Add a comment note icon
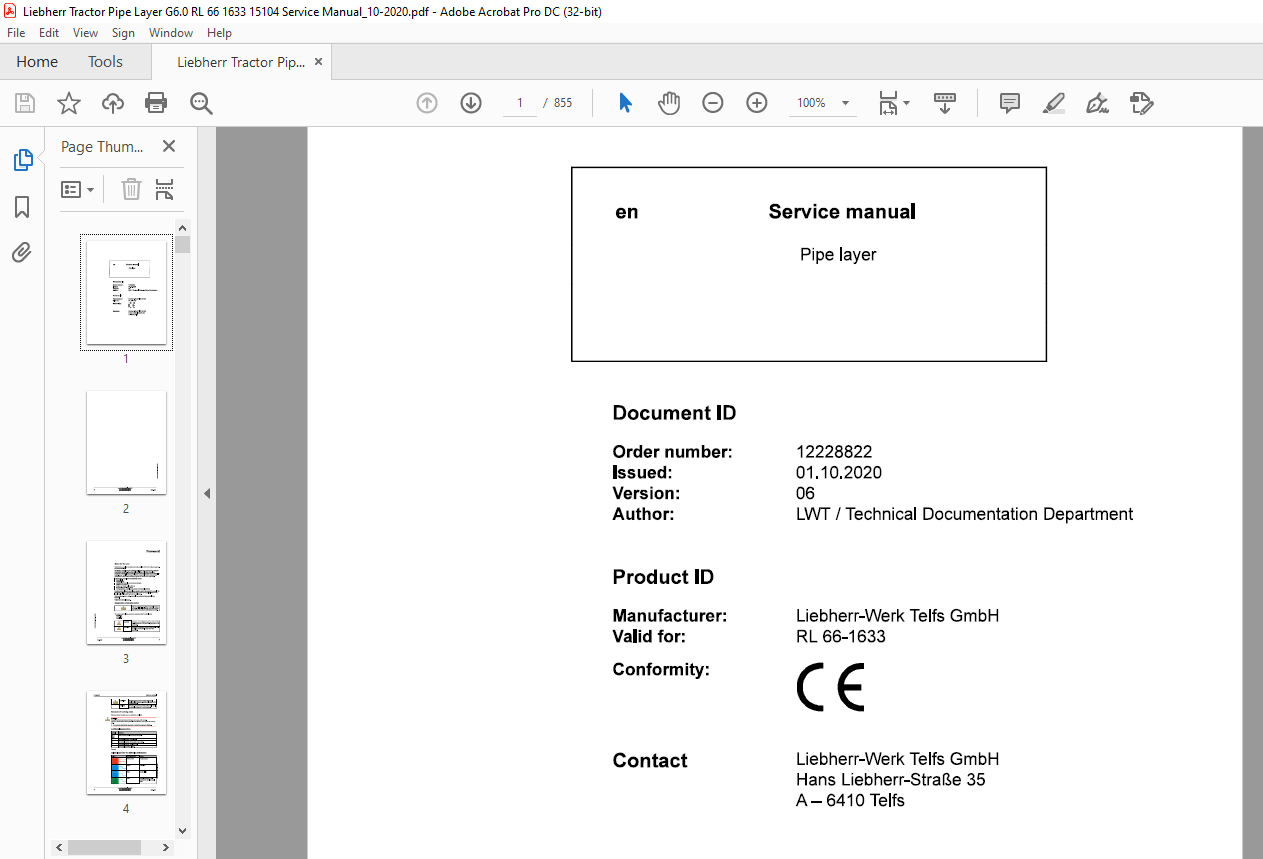The image size is (1263, 859). click(1010, 103)
